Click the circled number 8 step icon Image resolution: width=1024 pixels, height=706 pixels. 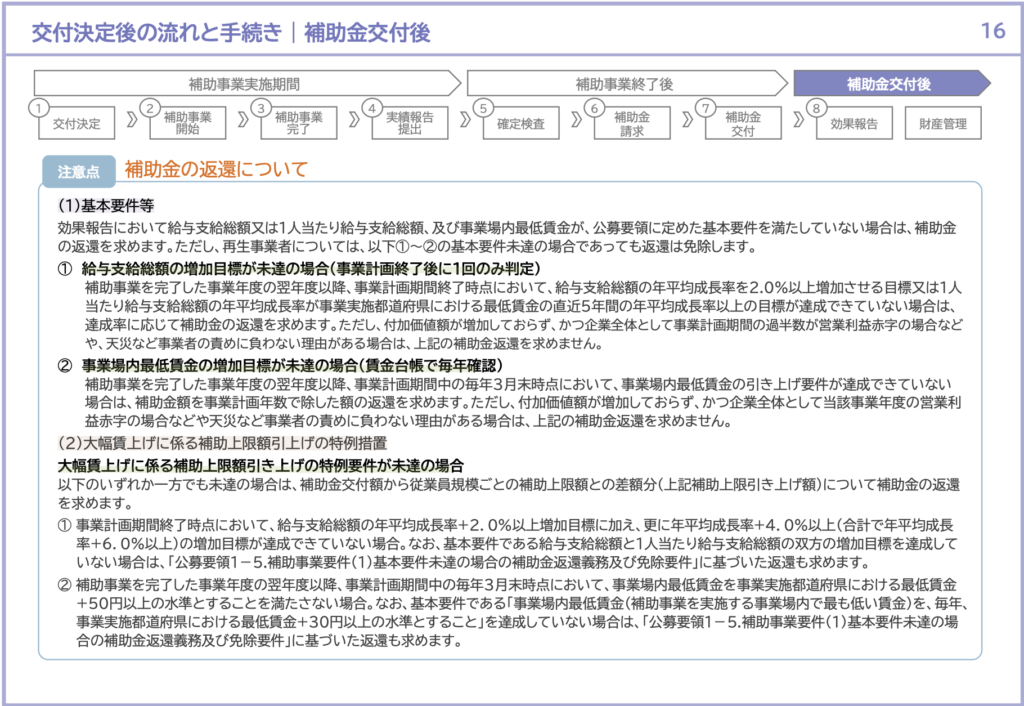click(817, 107)
